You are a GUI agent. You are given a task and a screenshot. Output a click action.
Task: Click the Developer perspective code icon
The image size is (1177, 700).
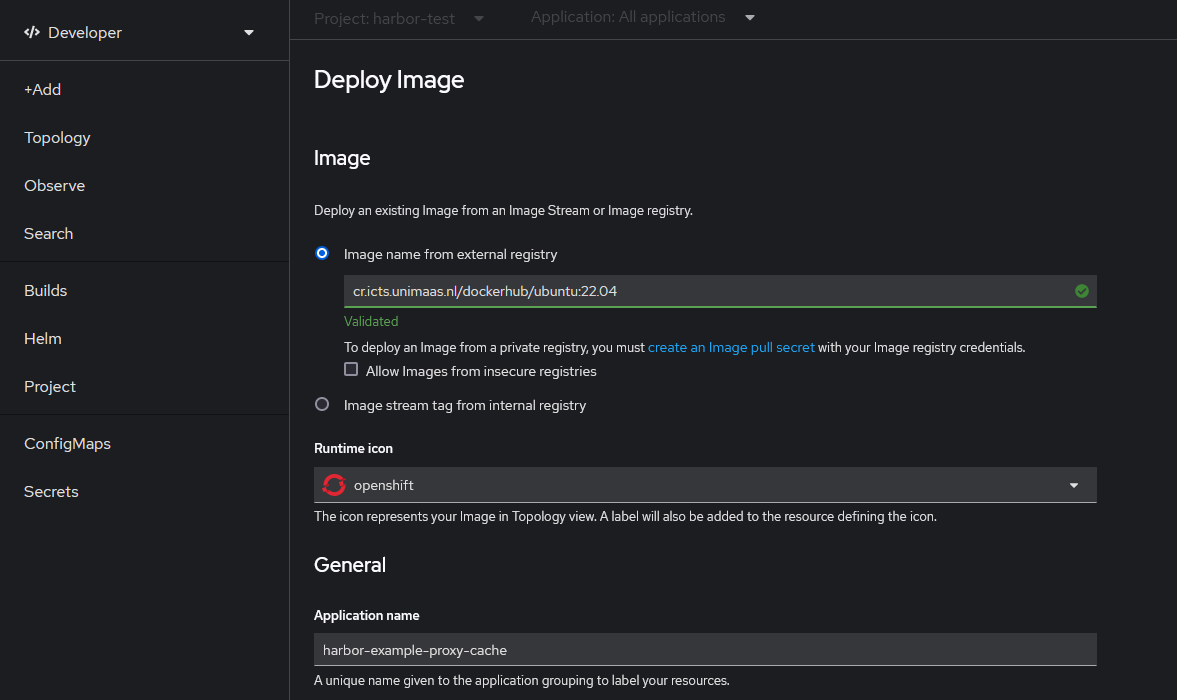32,32
